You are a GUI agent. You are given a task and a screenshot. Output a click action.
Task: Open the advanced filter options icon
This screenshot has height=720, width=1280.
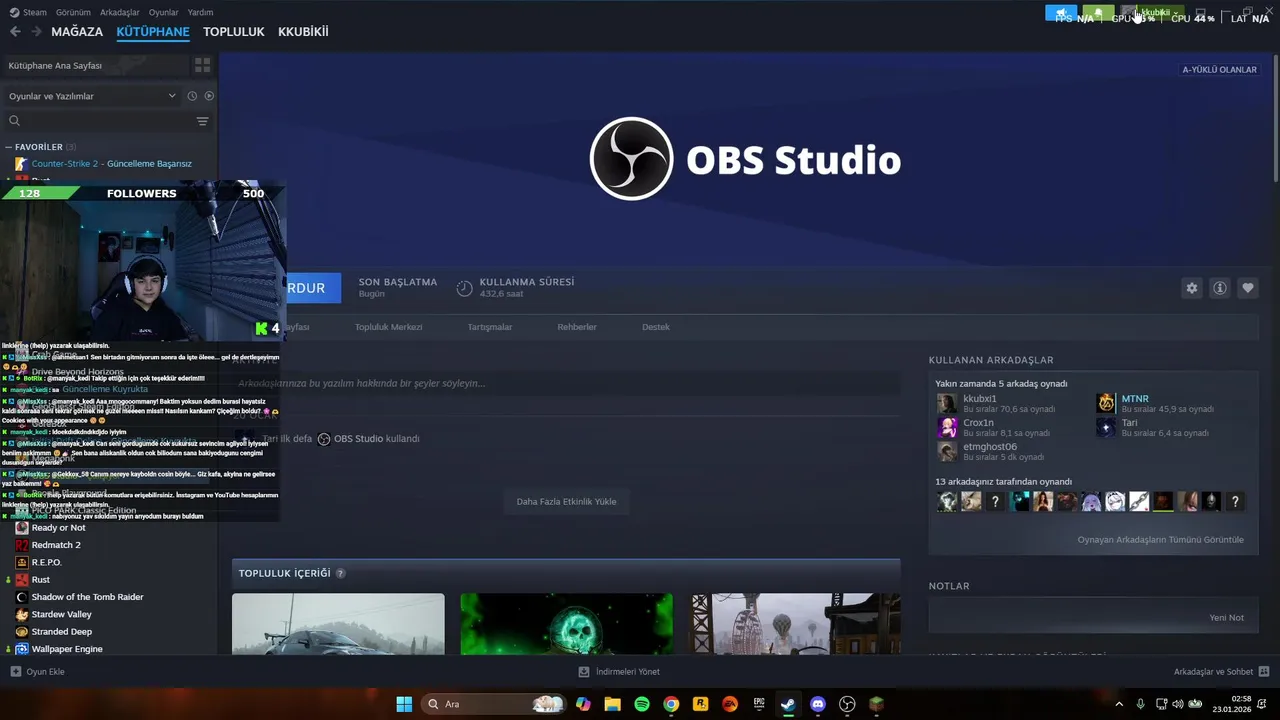click(203, 121)
